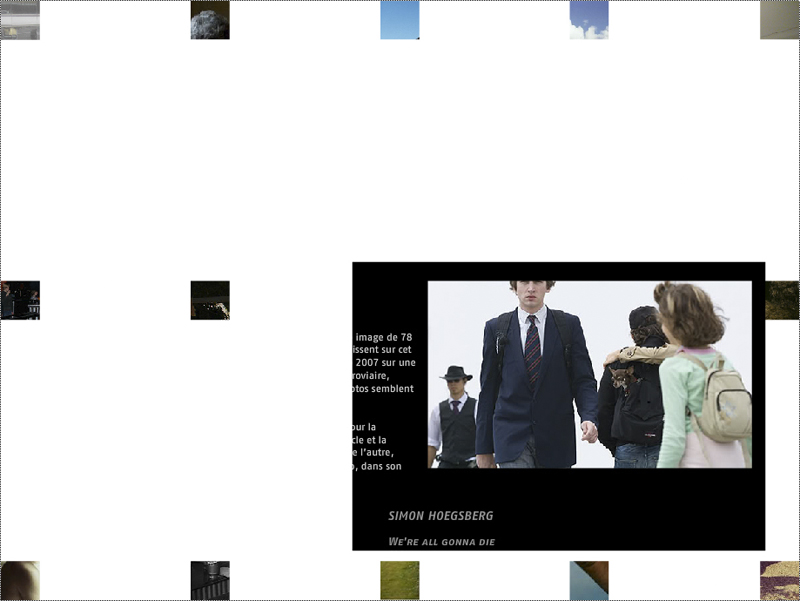Click the text line ", dans son"
Image resolution: width=800 pixels, height=601 pixels.
pyautogui.click(x=377, y=466)
